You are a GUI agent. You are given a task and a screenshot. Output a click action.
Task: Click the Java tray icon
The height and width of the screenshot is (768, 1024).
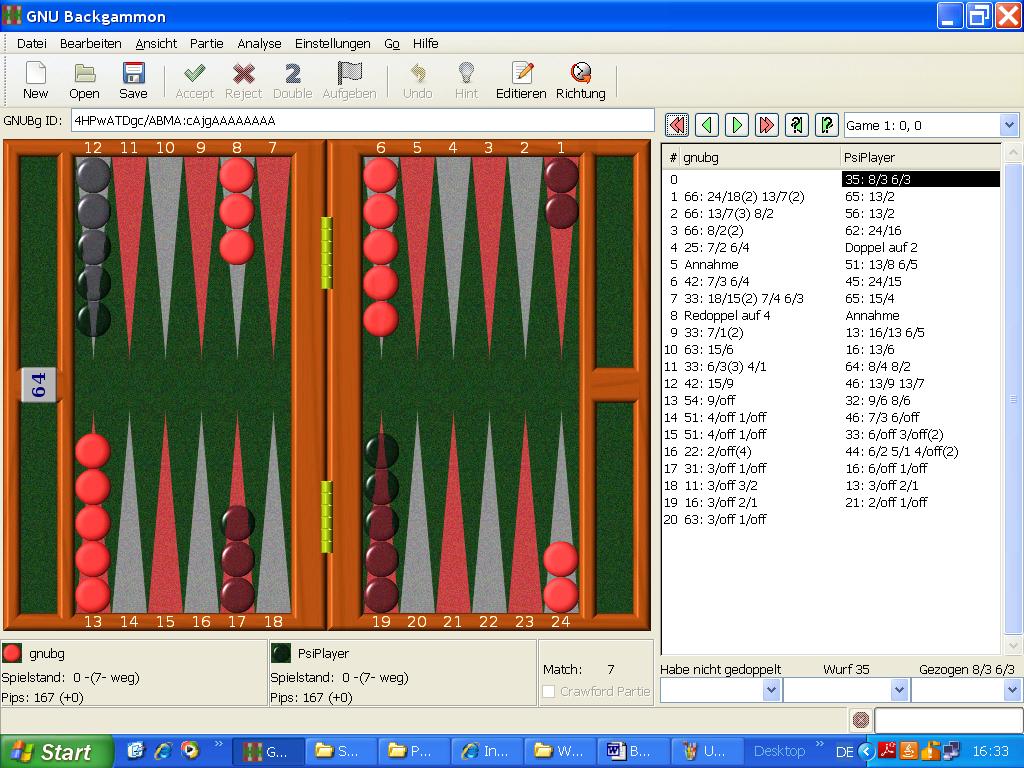pyautogui.click(x=908, y=752)
